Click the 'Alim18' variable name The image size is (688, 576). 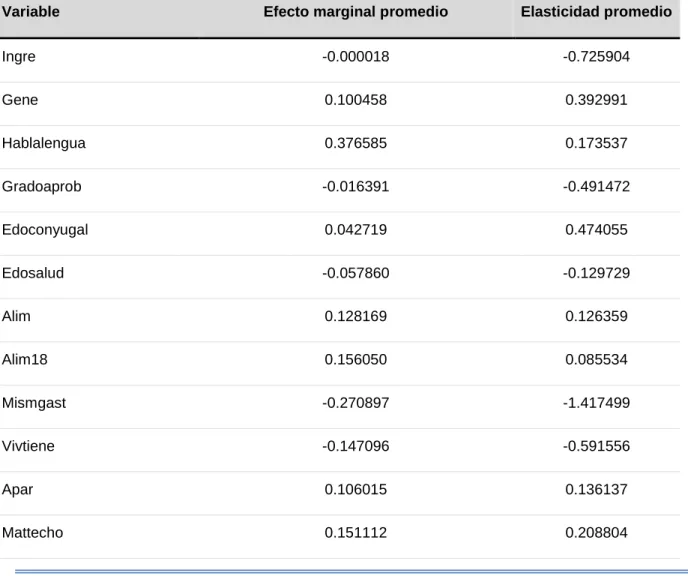click(x=25, y=360)
